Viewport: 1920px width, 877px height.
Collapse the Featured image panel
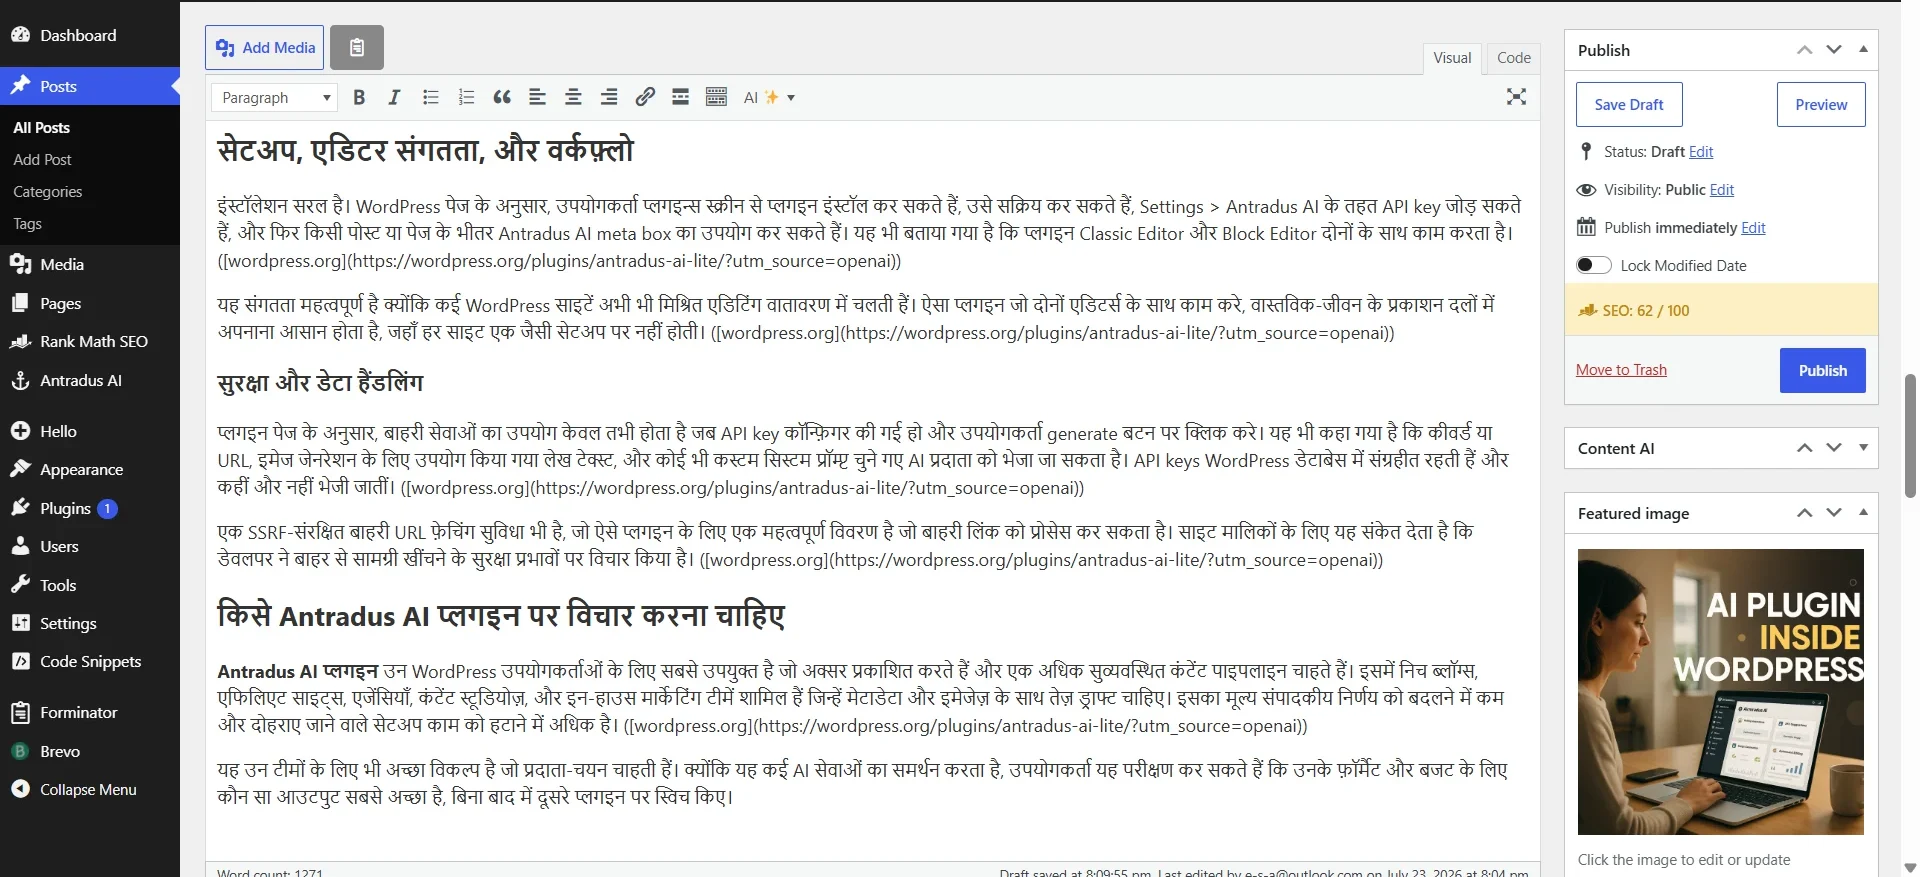pyautogui.click(x=1863, y=513)
